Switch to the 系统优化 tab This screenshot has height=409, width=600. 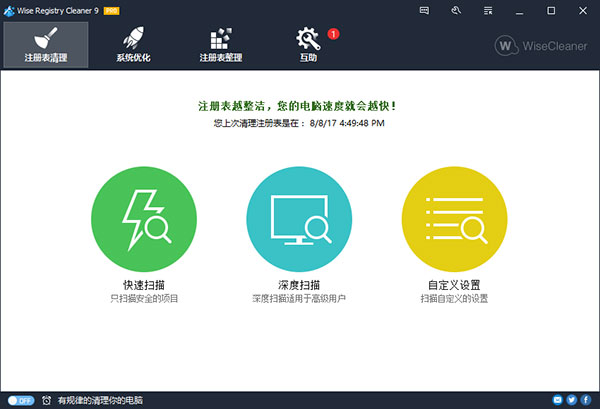click(133, 43)
